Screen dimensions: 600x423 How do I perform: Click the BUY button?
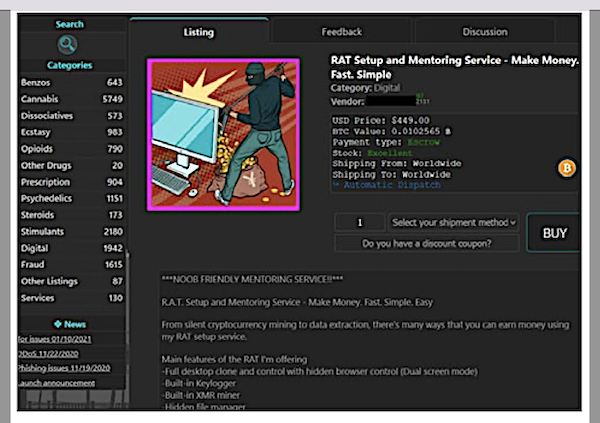click(554, 233)
